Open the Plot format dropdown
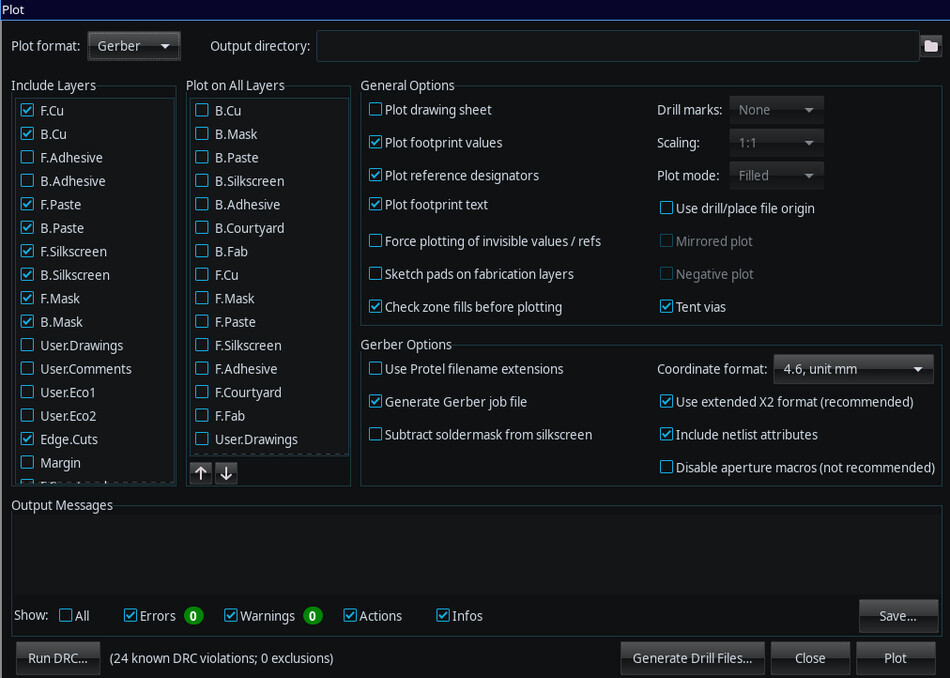Viewport: 950px width, 678px height. pos(134,46)
